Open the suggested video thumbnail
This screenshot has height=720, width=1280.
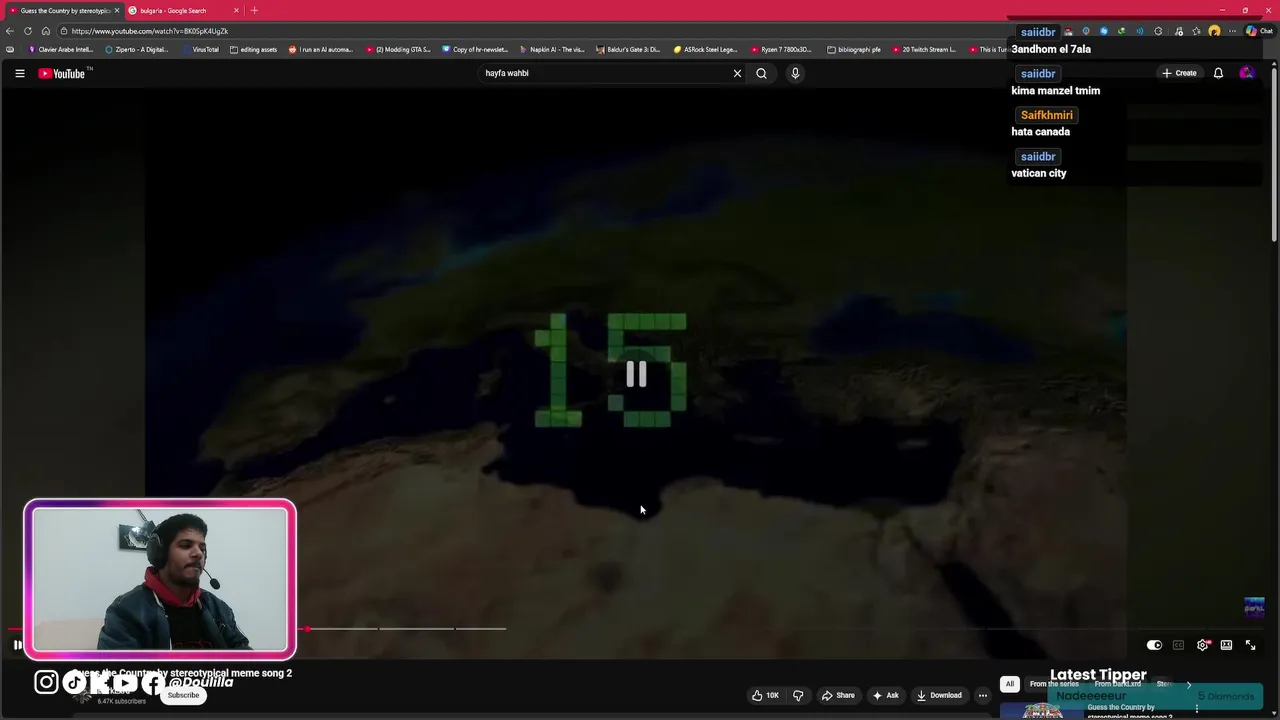(x=1041, y=711)
